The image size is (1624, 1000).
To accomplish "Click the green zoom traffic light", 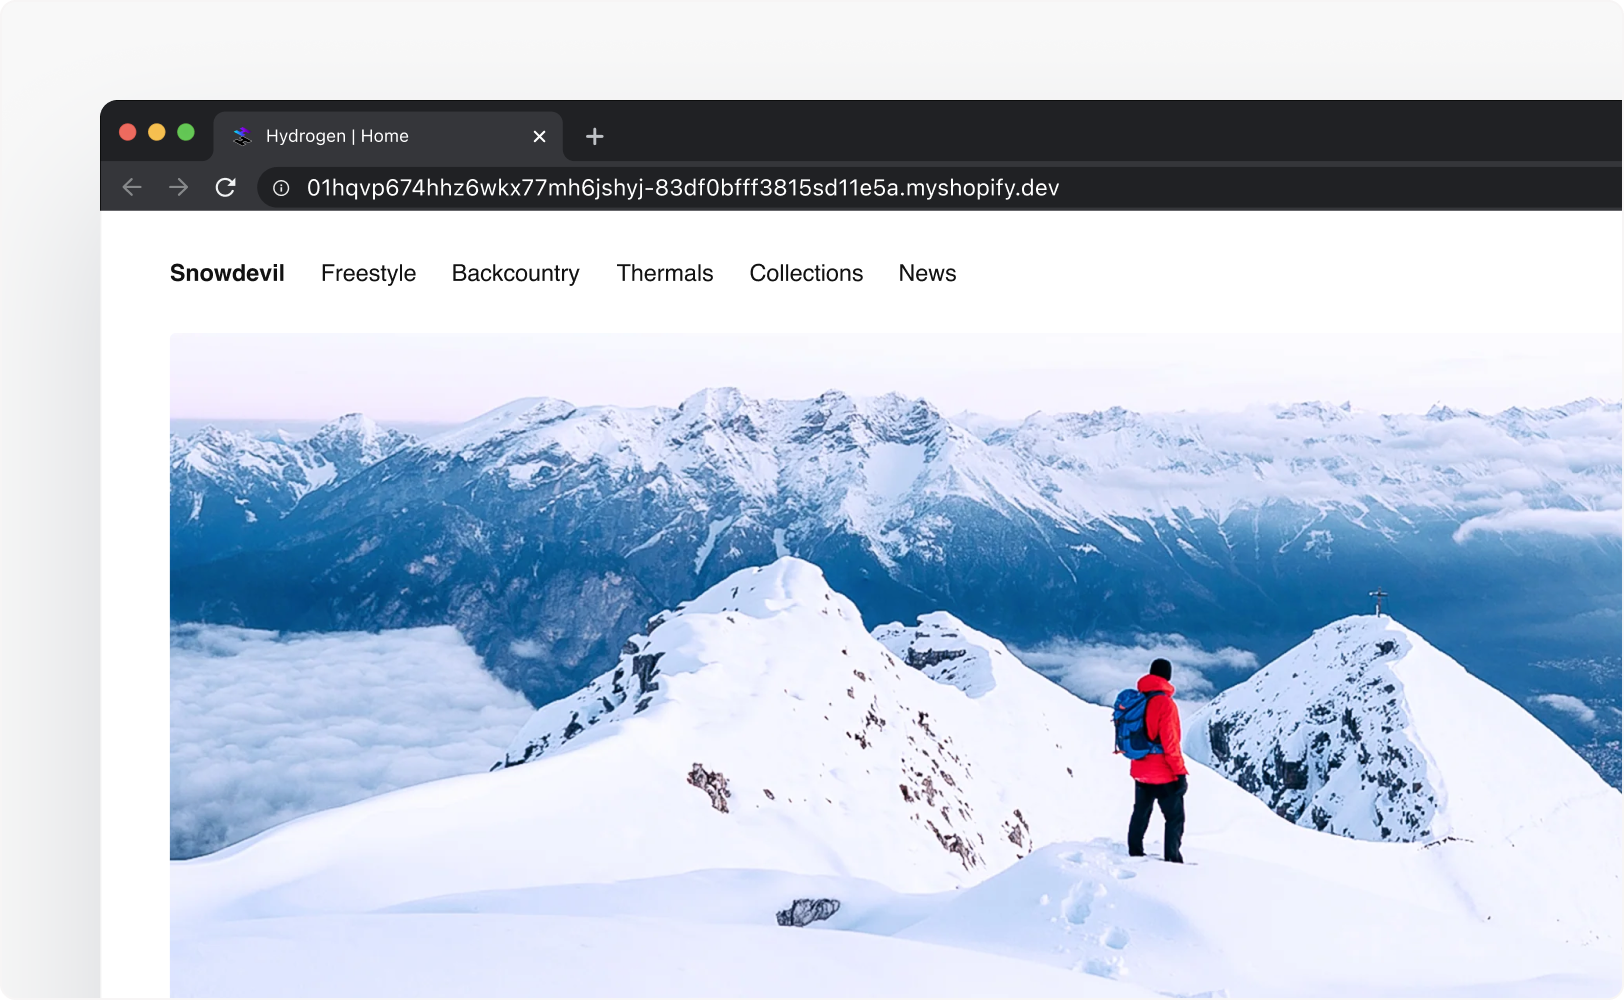I will click(x=187, y=131).
